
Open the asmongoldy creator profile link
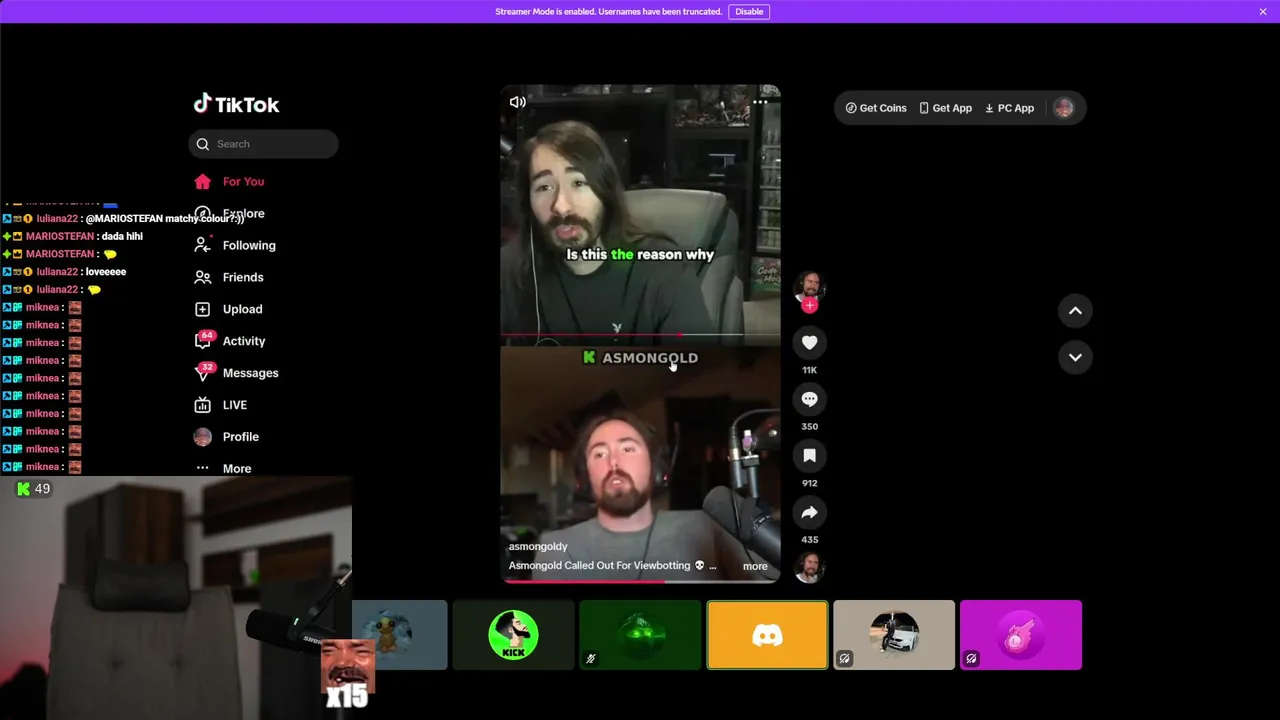pos(538,546)
